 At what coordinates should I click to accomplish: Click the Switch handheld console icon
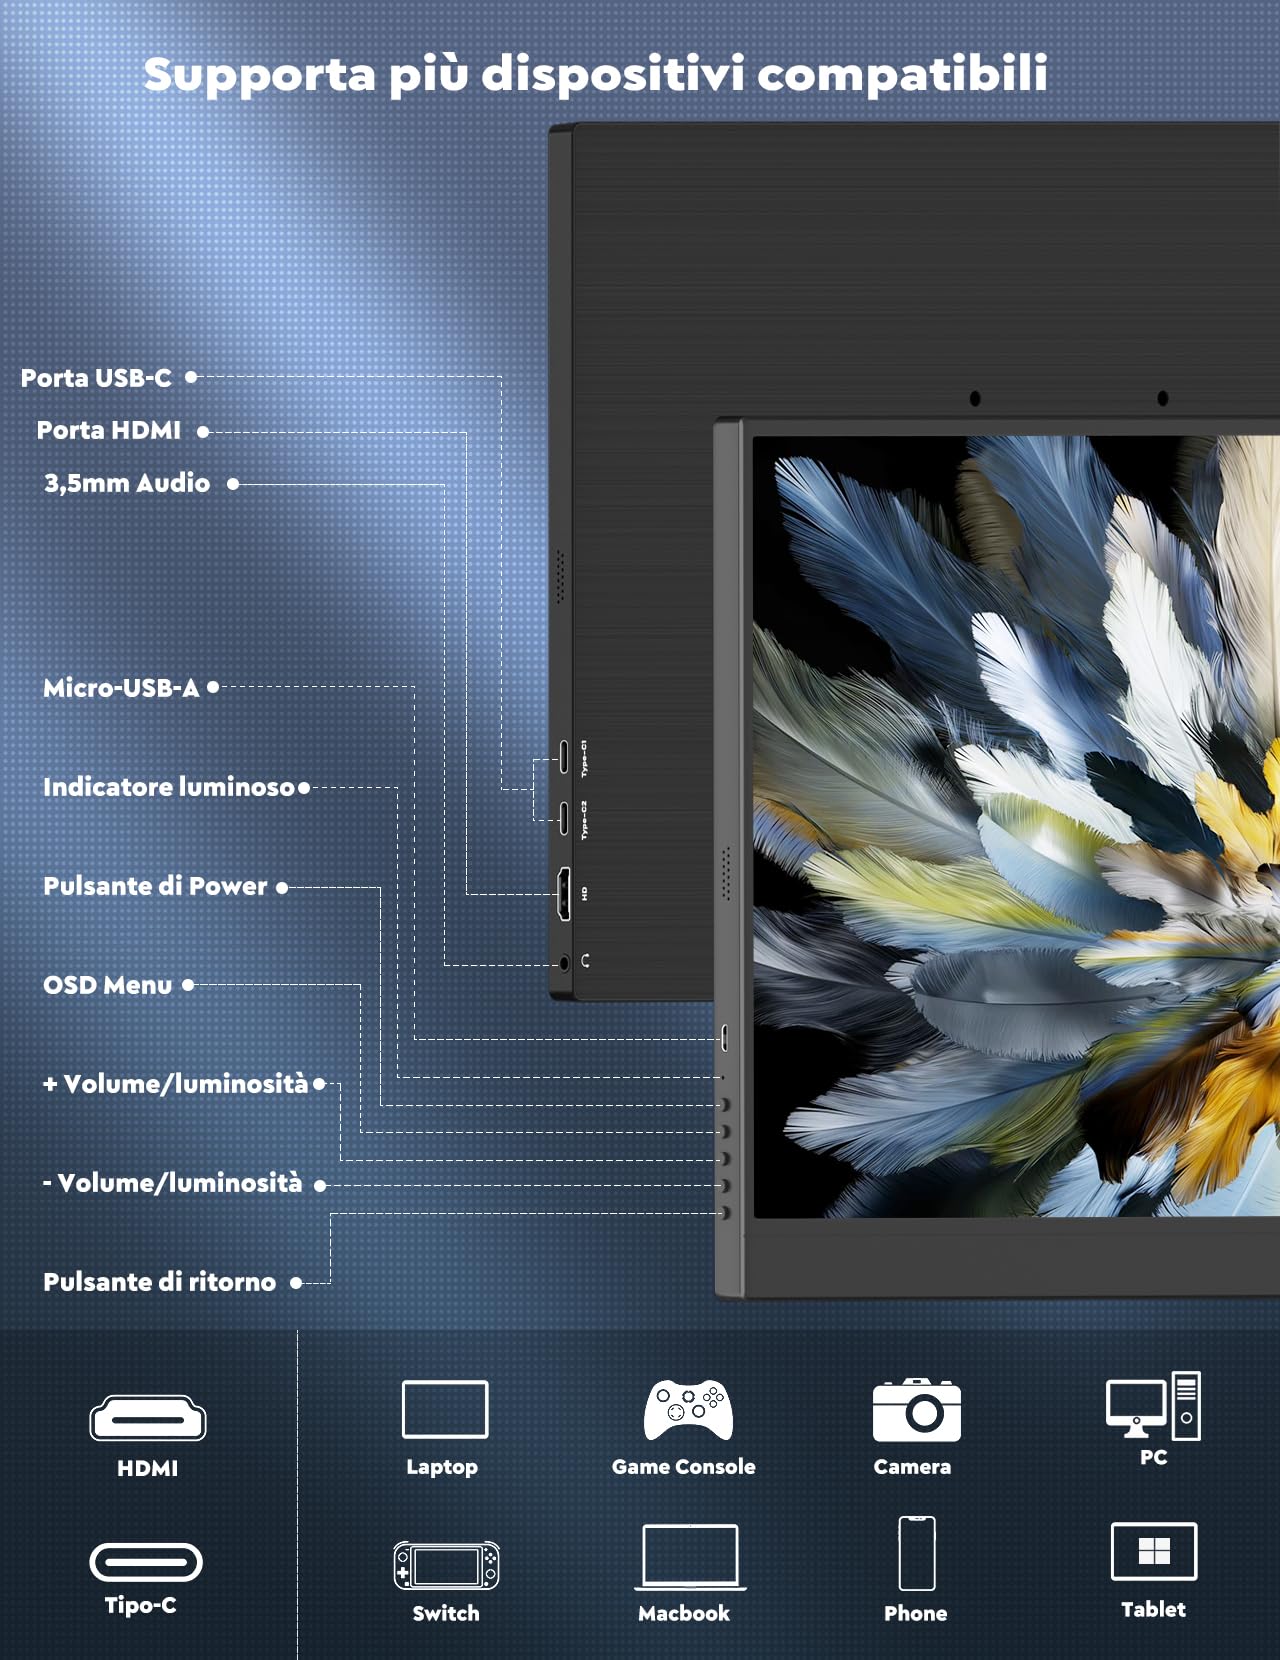[446, 1566]
